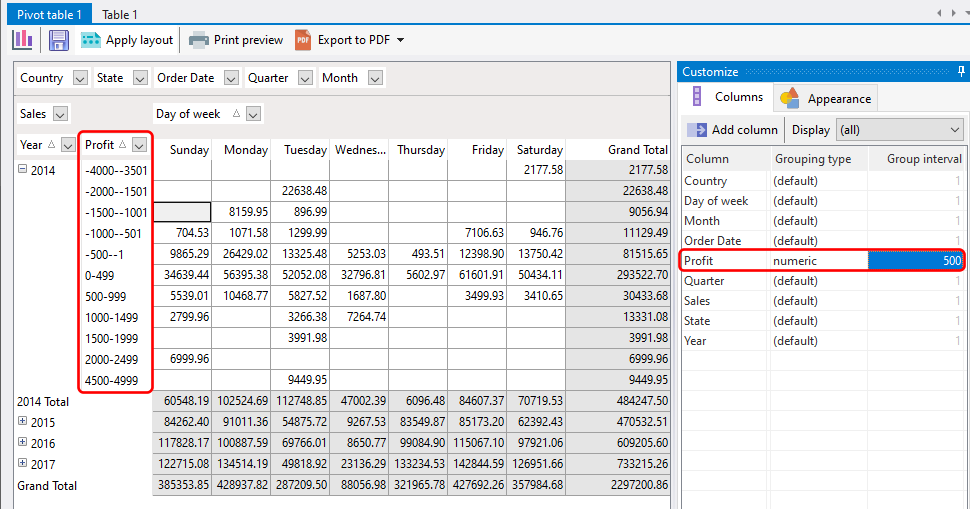Collapse the 2014 year row
This screenshot has height=509, width=970.
coord(22,170)
